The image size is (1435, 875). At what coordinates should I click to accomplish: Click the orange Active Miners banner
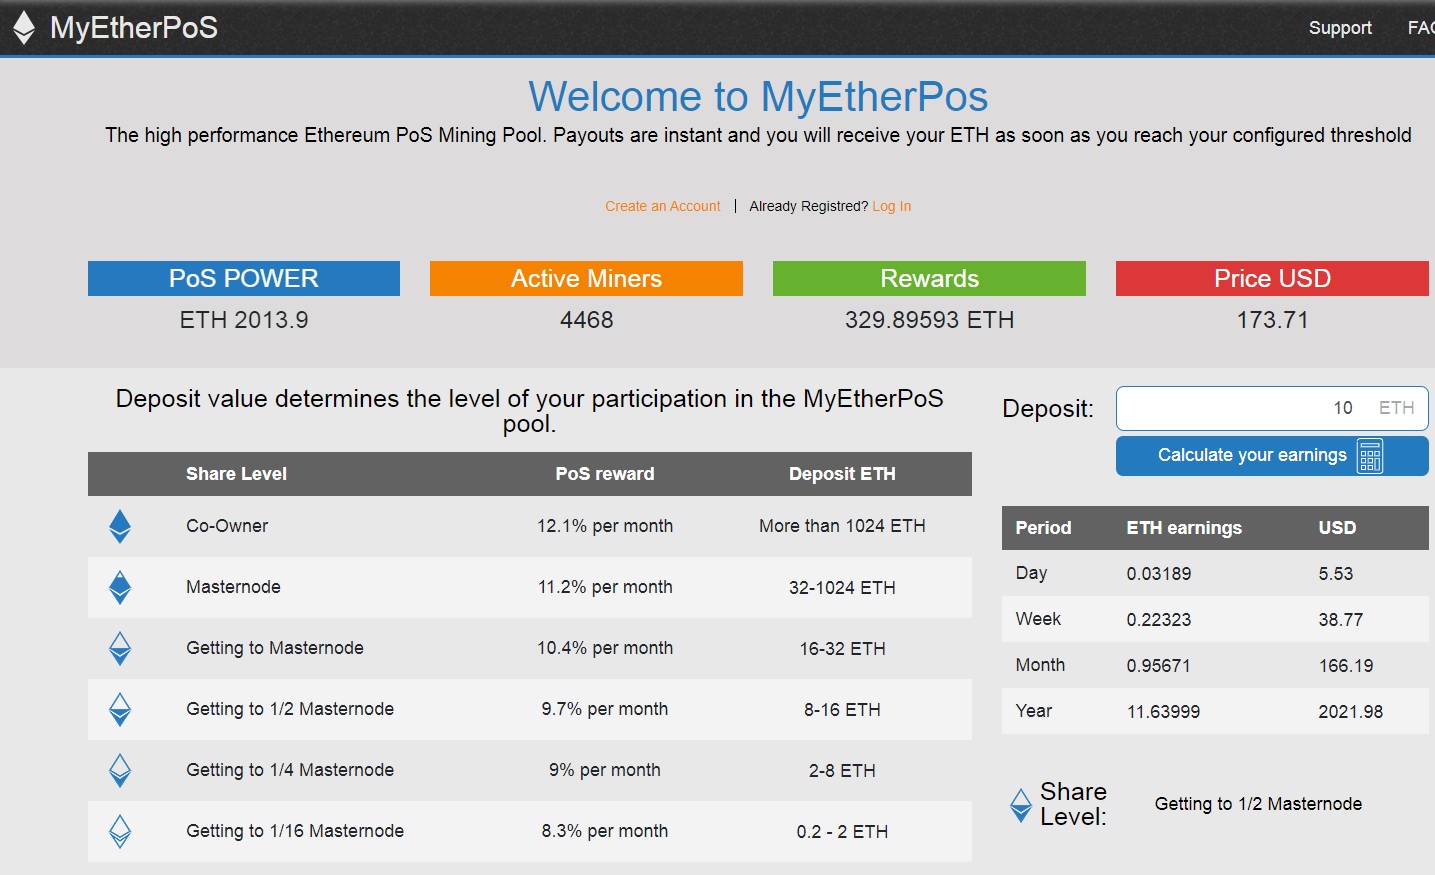[x=586, y=278]
